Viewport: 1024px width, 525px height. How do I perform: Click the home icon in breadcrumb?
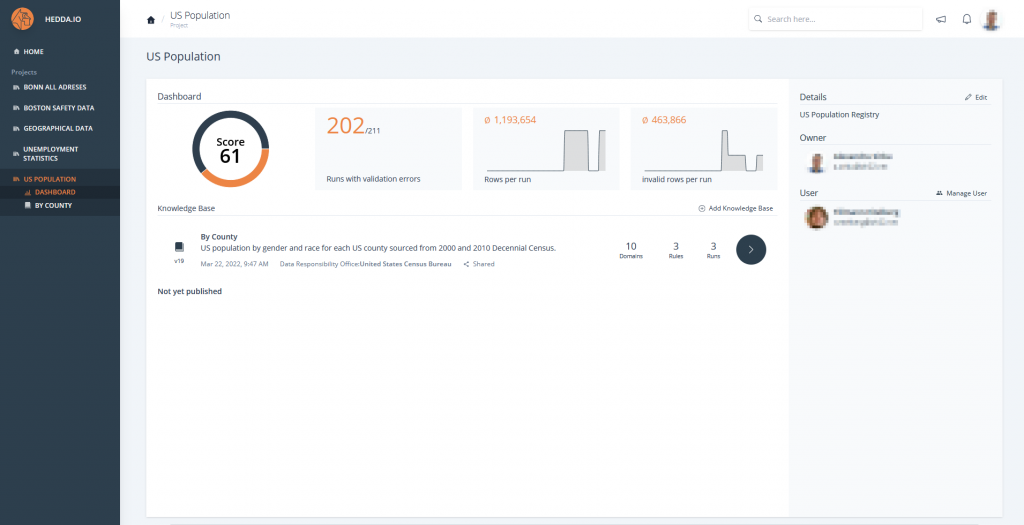coord(151,20)
